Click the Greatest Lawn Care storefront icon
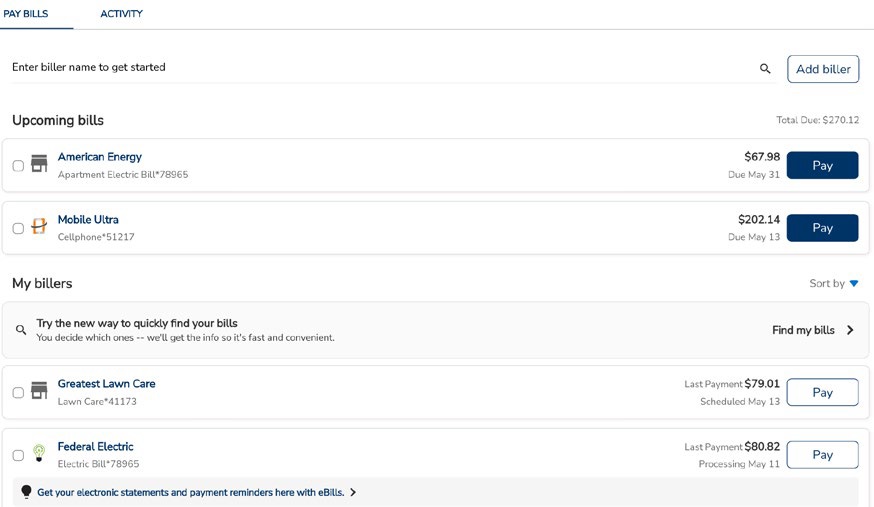Viewport: 874px width, 507px height. point(39,390)
